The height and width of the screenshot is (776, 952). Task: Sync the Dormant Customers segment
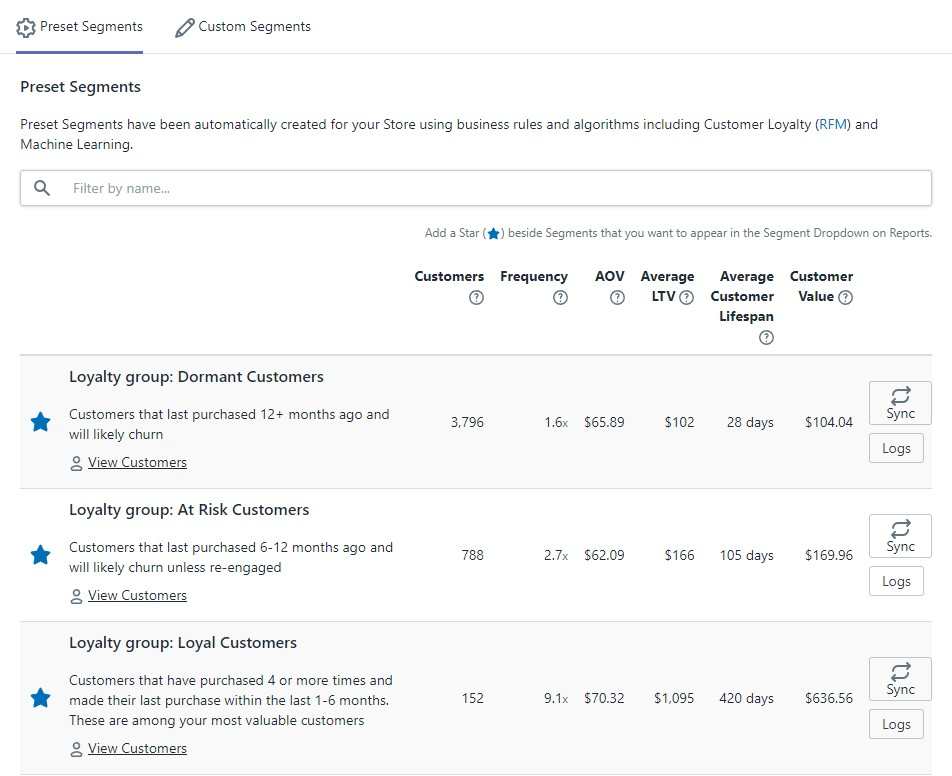click(900, 403)
